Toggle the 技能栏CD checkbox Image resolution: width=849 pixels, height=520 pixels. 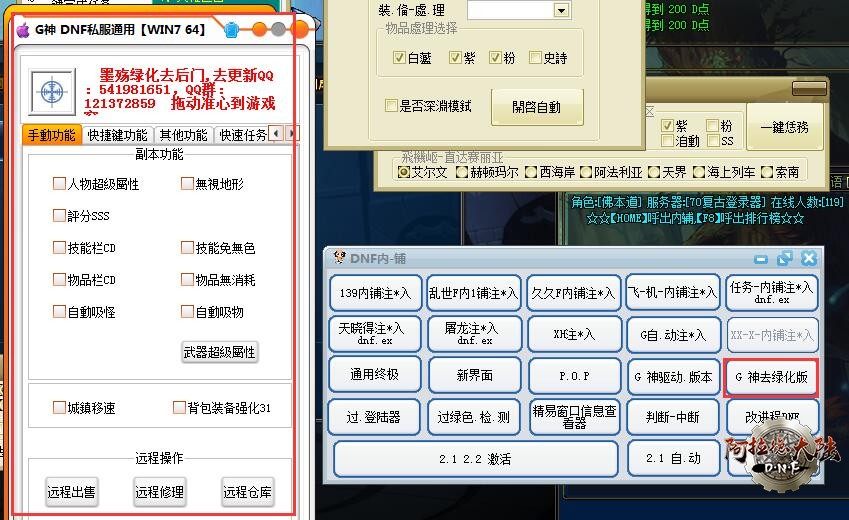59,248
